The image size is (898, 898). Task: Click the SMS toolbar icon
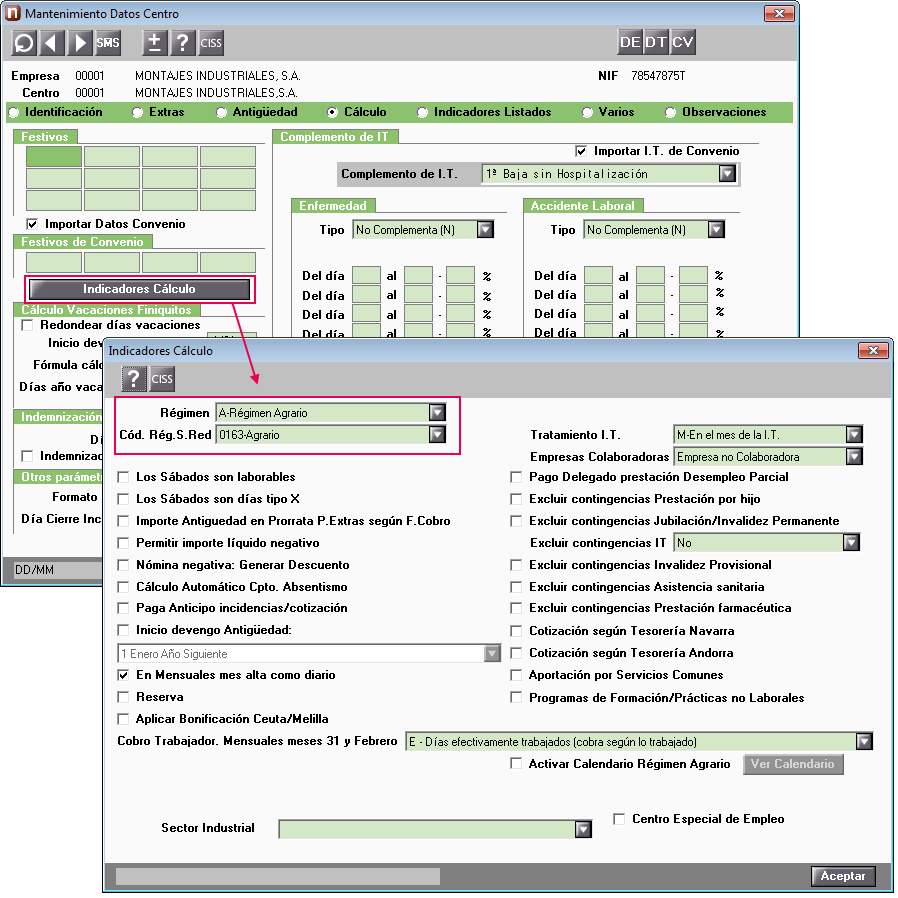pos(108,43)
